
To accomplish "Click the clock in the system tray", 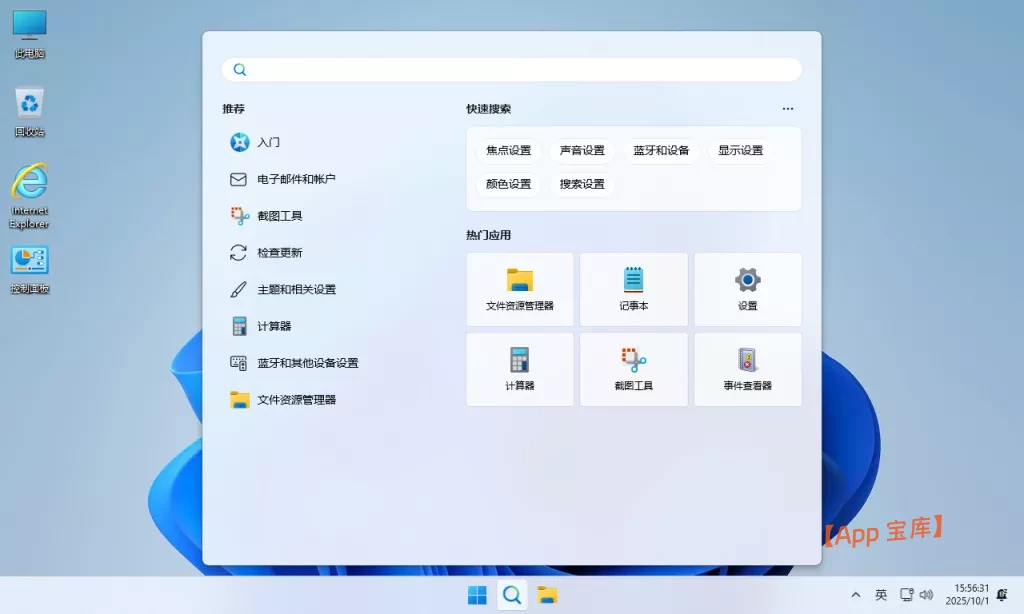I will tap(966, 594).
